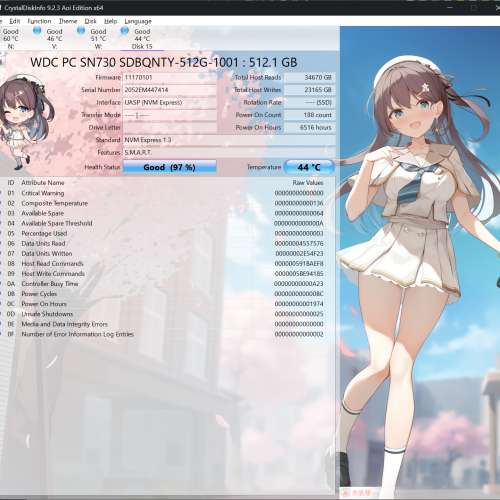Screen dimensions: 500x500
Task: Open the Disk menu
Action: (x=90, y=21)
